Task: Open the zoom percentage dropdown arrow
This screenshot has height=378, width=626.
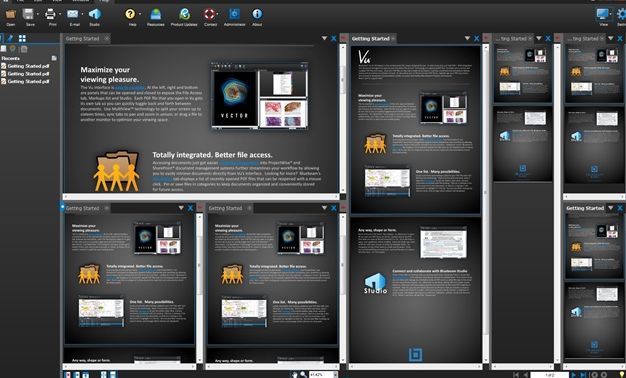Action: pyautogui.click(x=335, y=375)
